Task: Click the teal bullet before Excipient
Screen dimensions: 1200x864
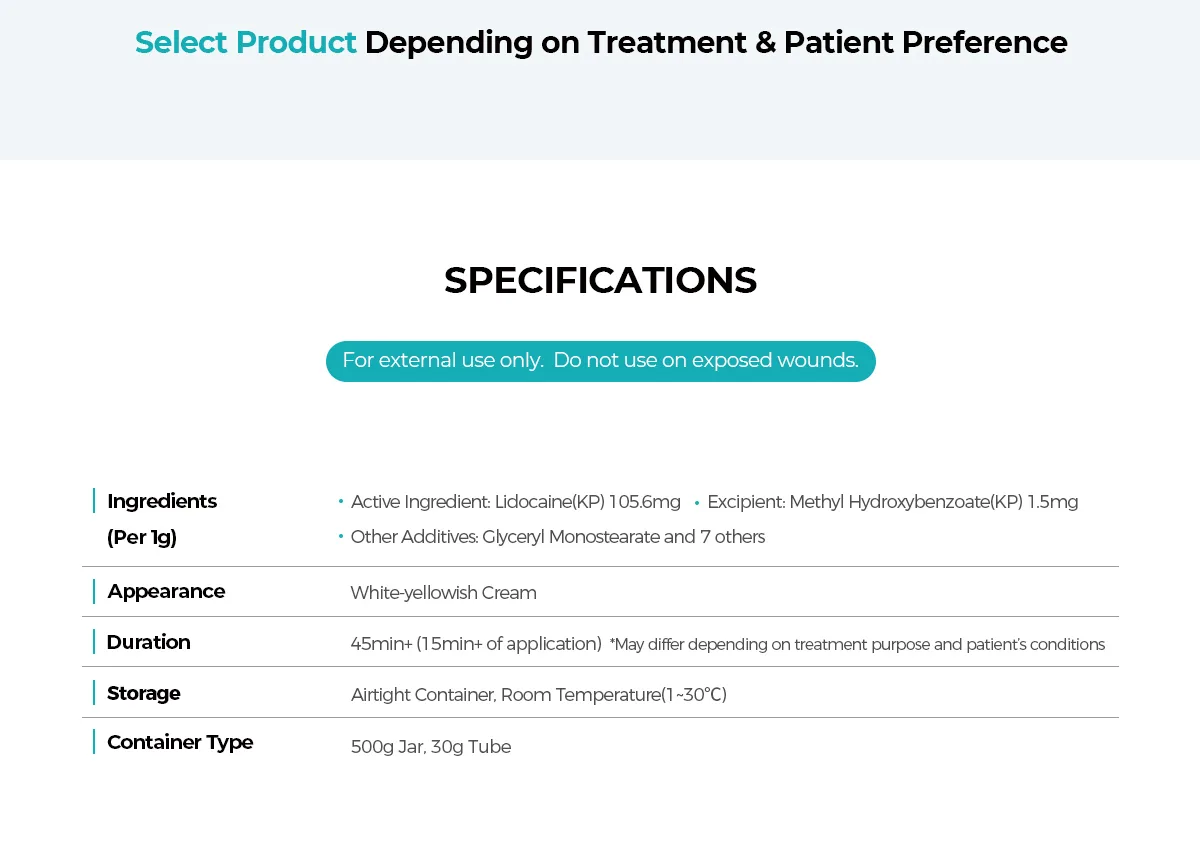Action: [697, 502]
